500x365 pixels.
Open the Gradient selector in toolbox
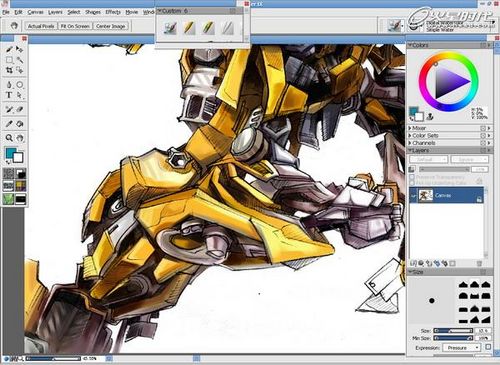click(21, 173)
